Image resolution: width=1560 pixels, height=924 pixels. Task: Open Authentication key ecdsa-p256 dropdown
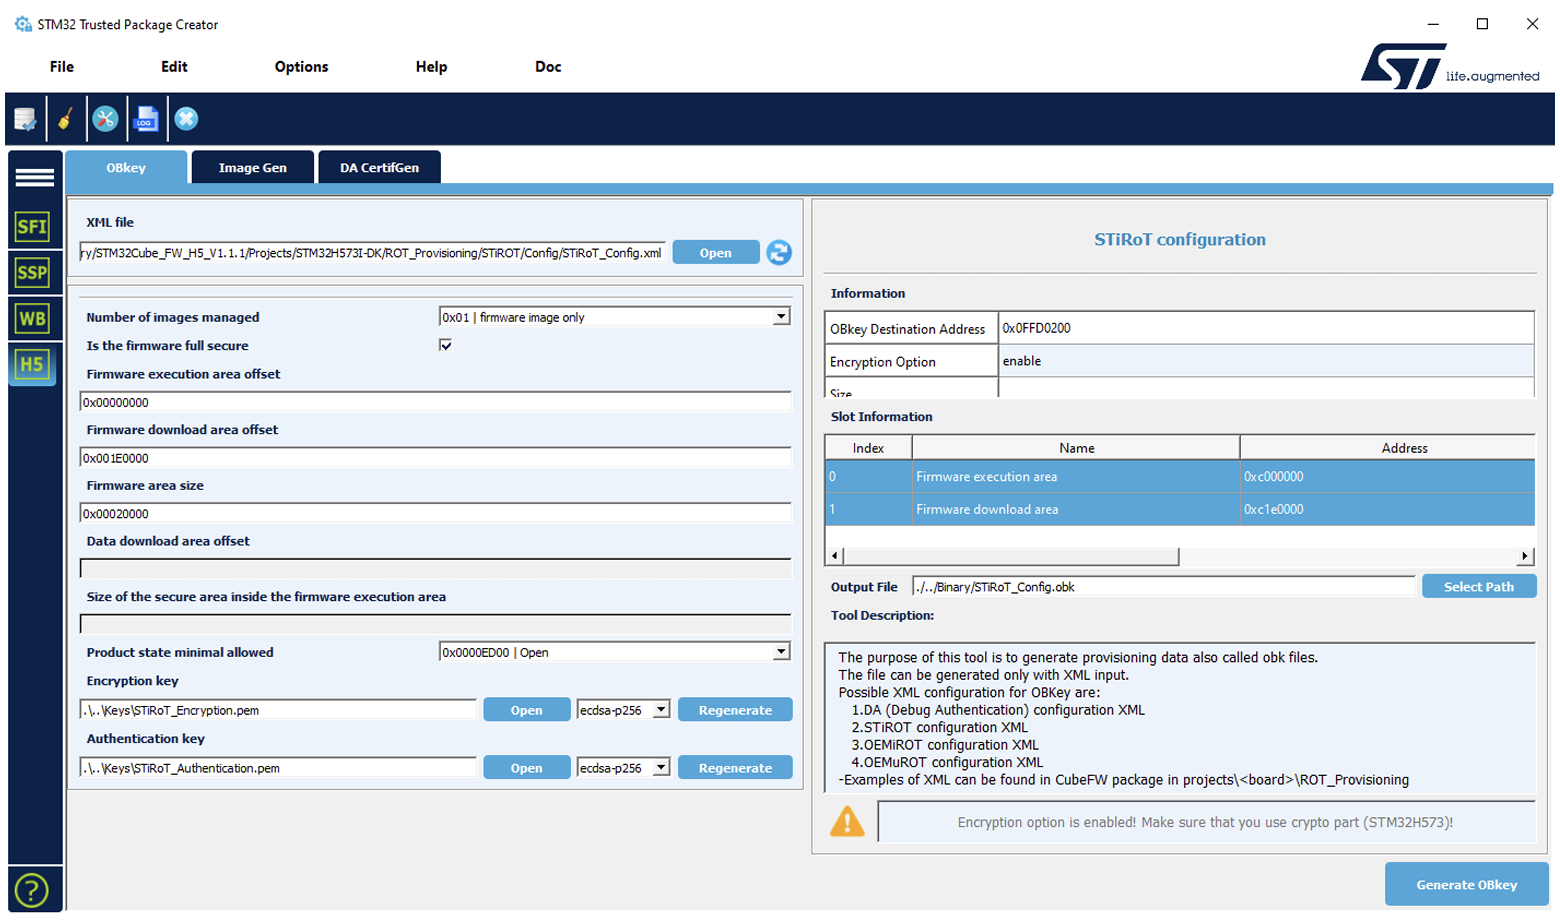coord(661,768)
